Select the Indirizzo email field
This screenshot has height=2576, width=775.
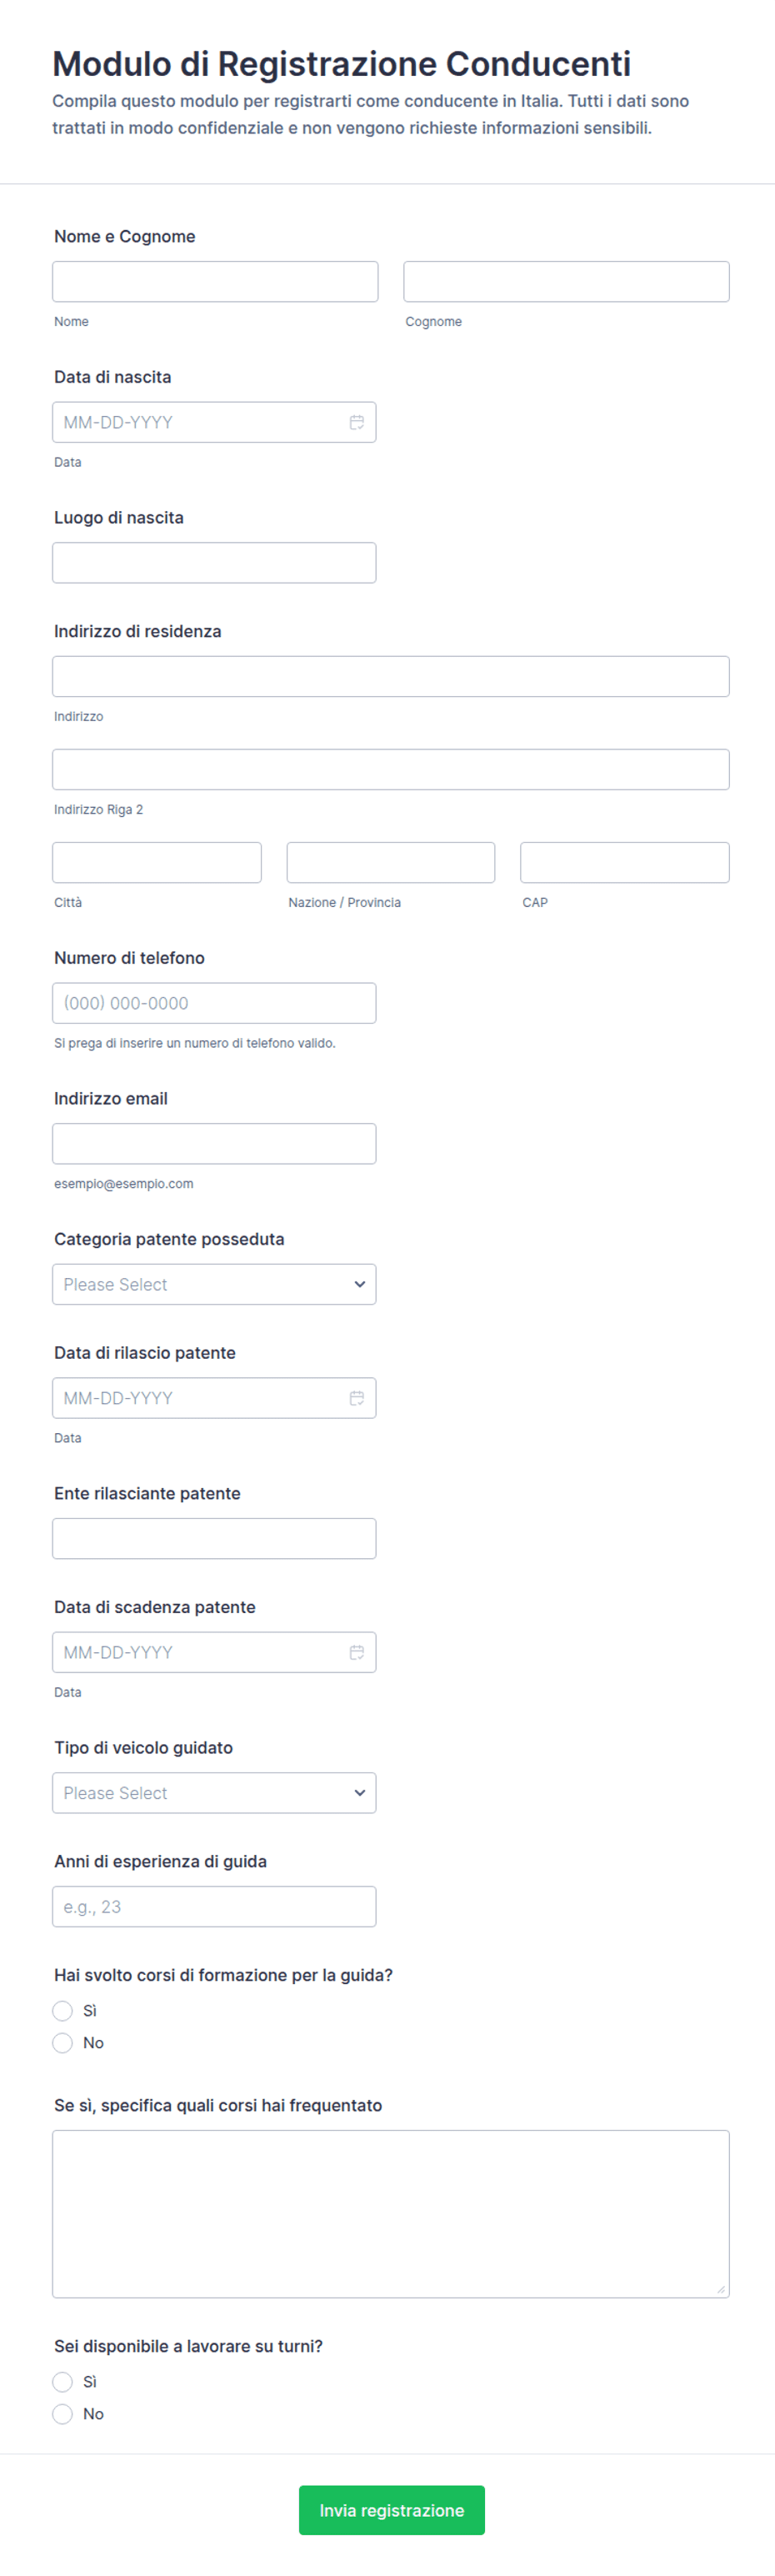[x=214, y=1143]
